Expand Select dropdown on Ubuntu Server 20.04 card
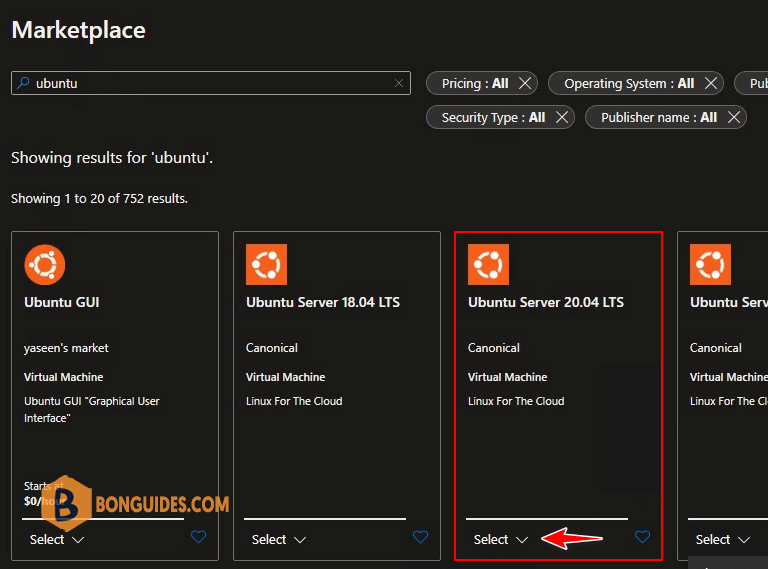 [x=501, y=540]
